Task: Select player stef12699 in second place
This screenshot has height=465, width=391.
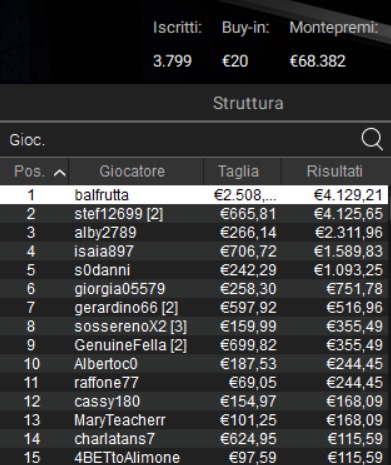Action: [194, 214]
